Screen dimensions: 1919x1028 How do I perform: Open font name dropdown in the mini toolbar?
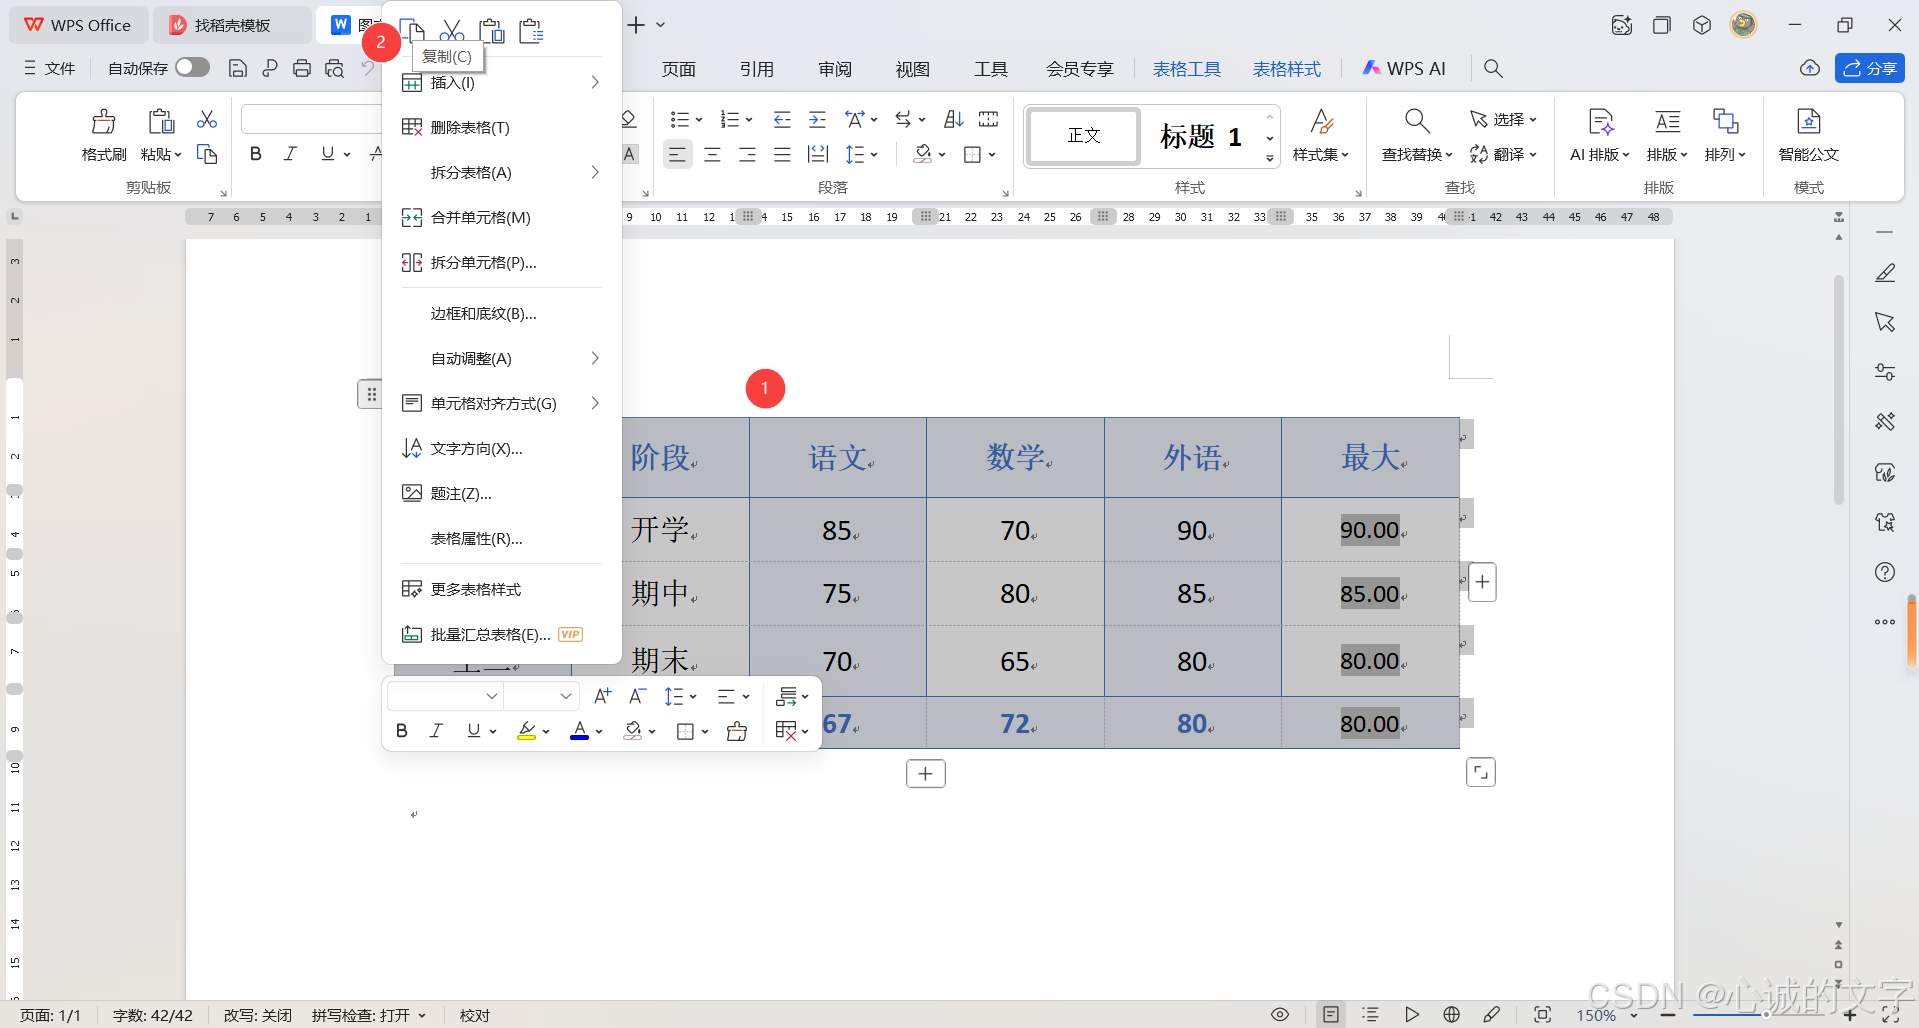point(491,696)
